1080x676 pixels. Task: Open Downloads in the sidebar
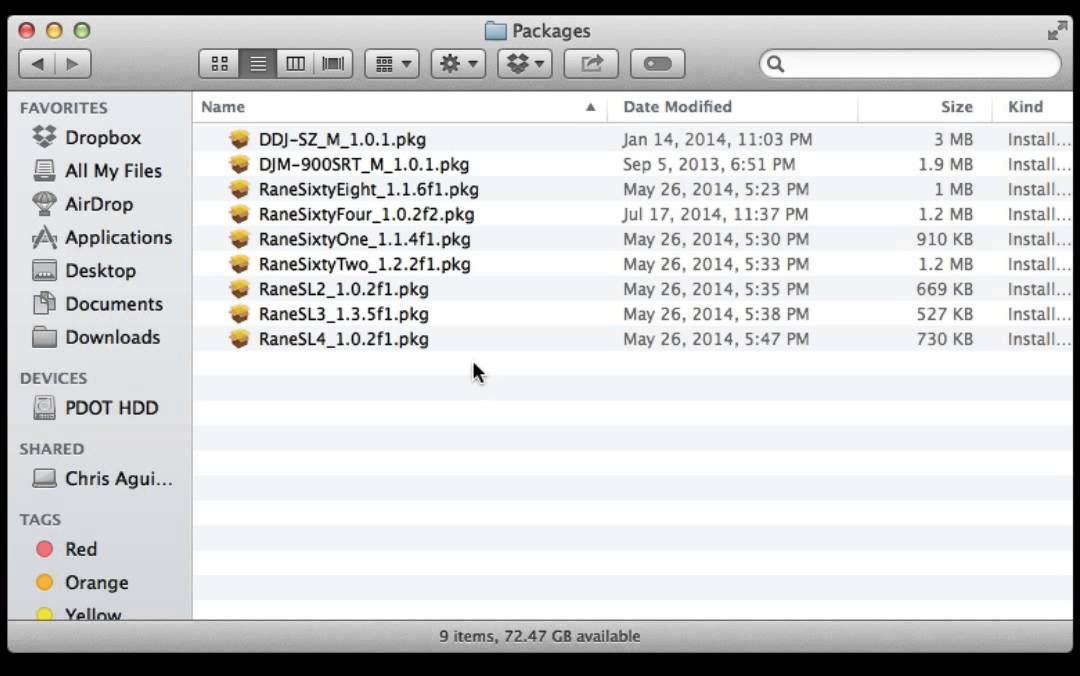(x=96, y=337)
